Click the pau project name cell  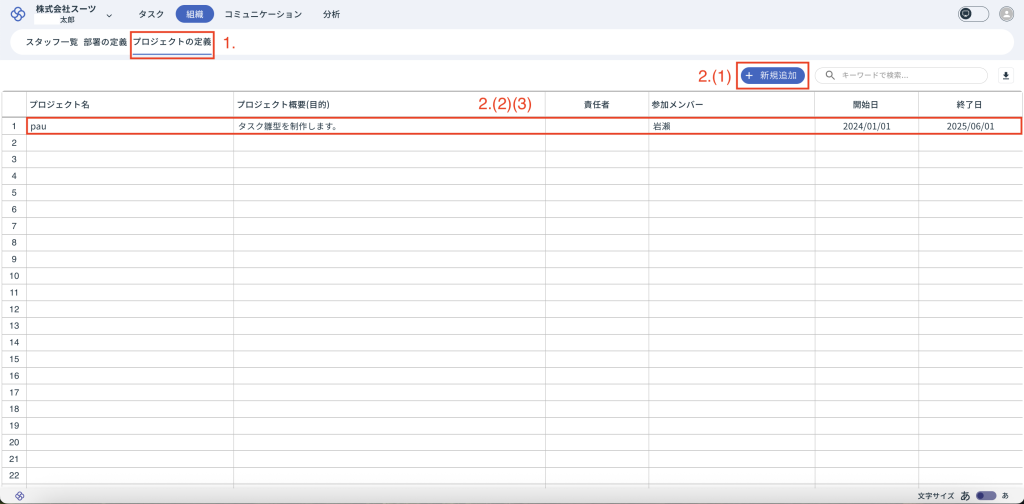tap(129, 127)
